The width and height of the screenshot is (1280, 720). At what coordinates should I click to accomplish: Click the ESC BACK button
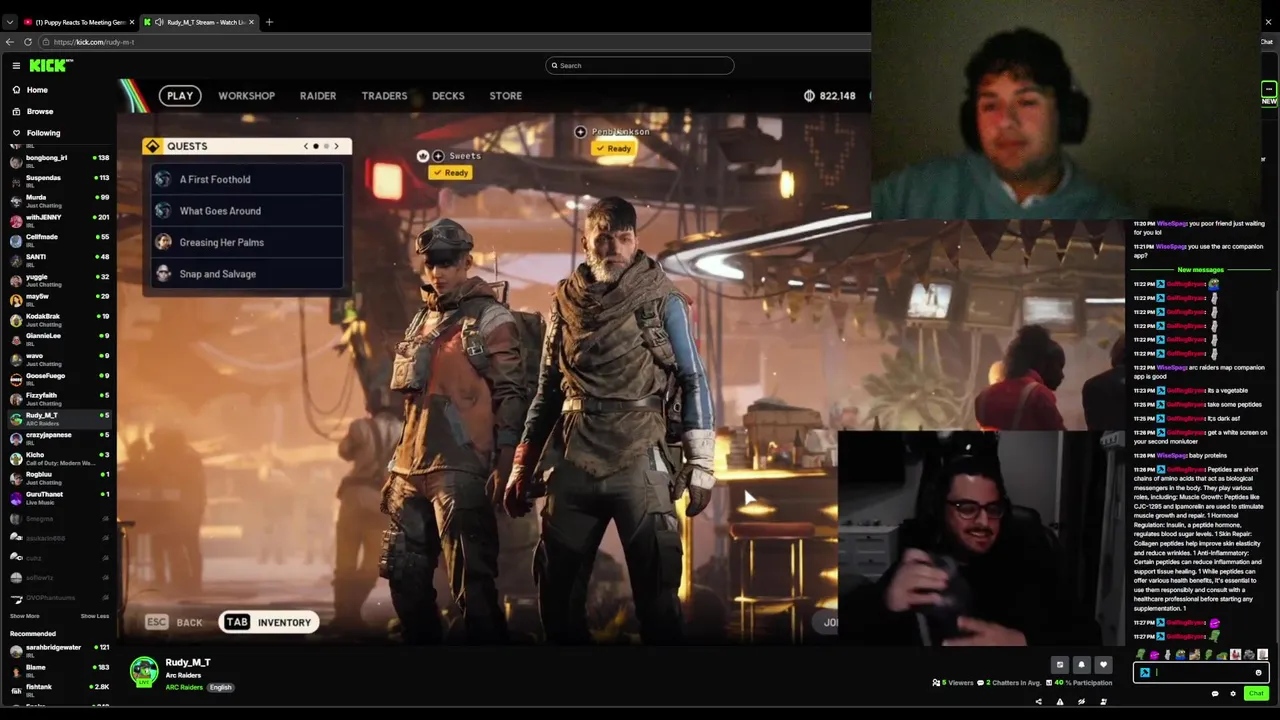pyautogui.click(x=174, y=622)
